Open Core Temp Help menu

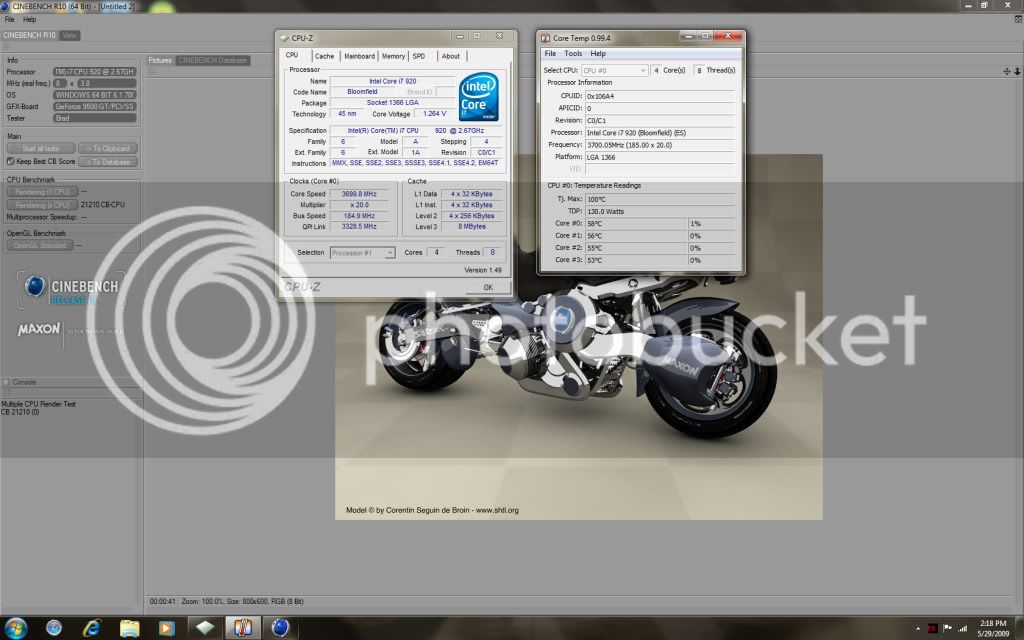[x=598, y=54]
